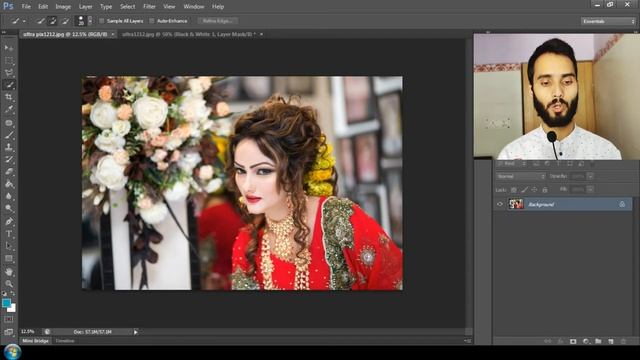Select the Crop tool
Viewport: 640px width, 360px height.
click(x=9, y=97)
